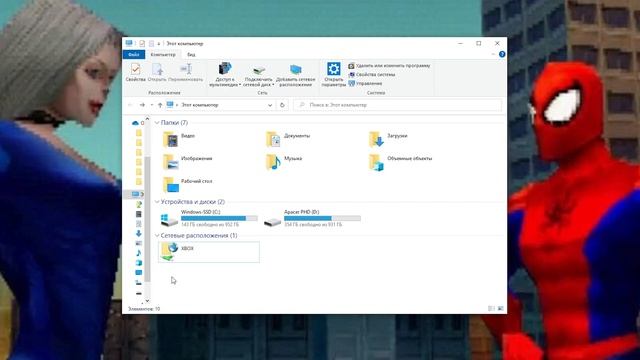Select the Музыка folder

coord(284,162)
